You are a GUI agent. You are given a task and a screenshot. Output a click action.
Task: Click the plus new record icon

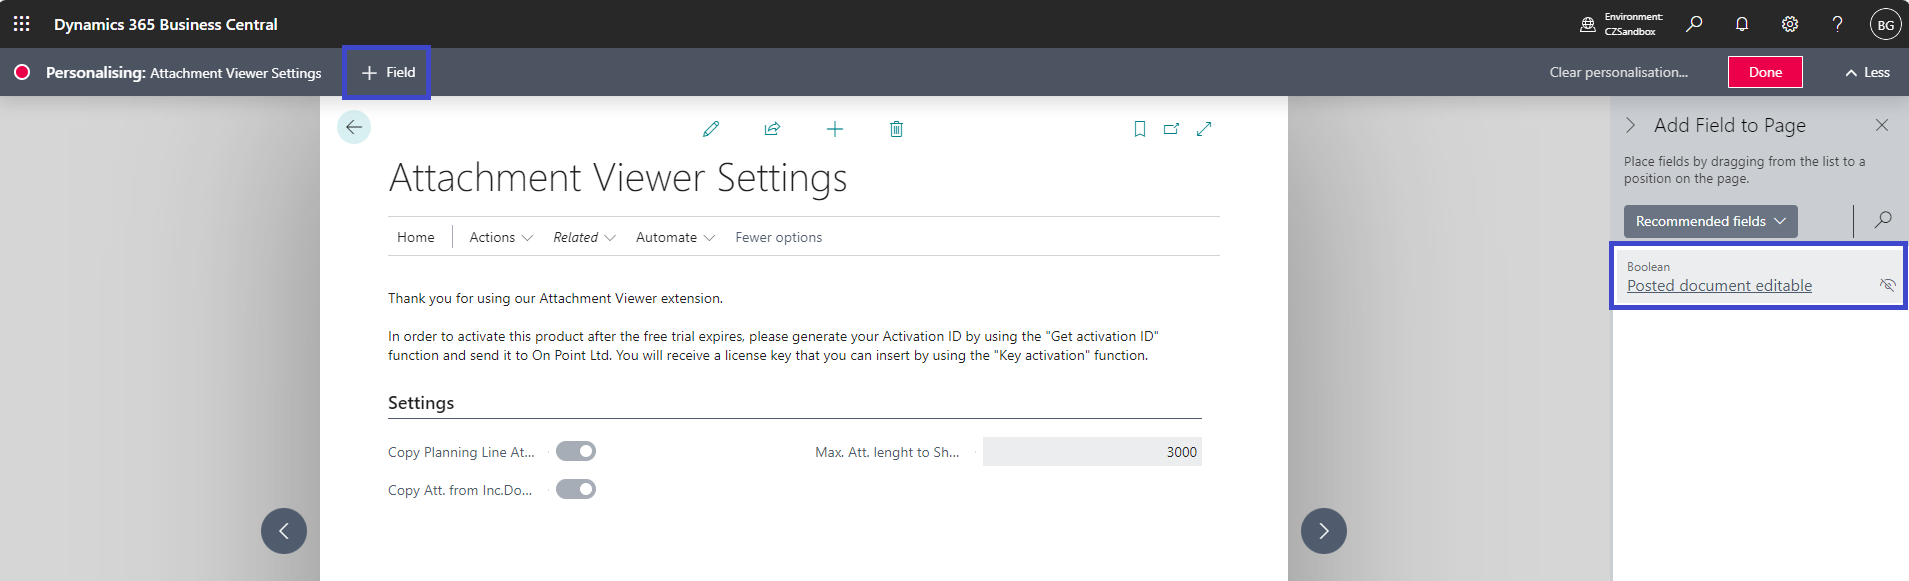pyautogui.click(x=835, y=129)
